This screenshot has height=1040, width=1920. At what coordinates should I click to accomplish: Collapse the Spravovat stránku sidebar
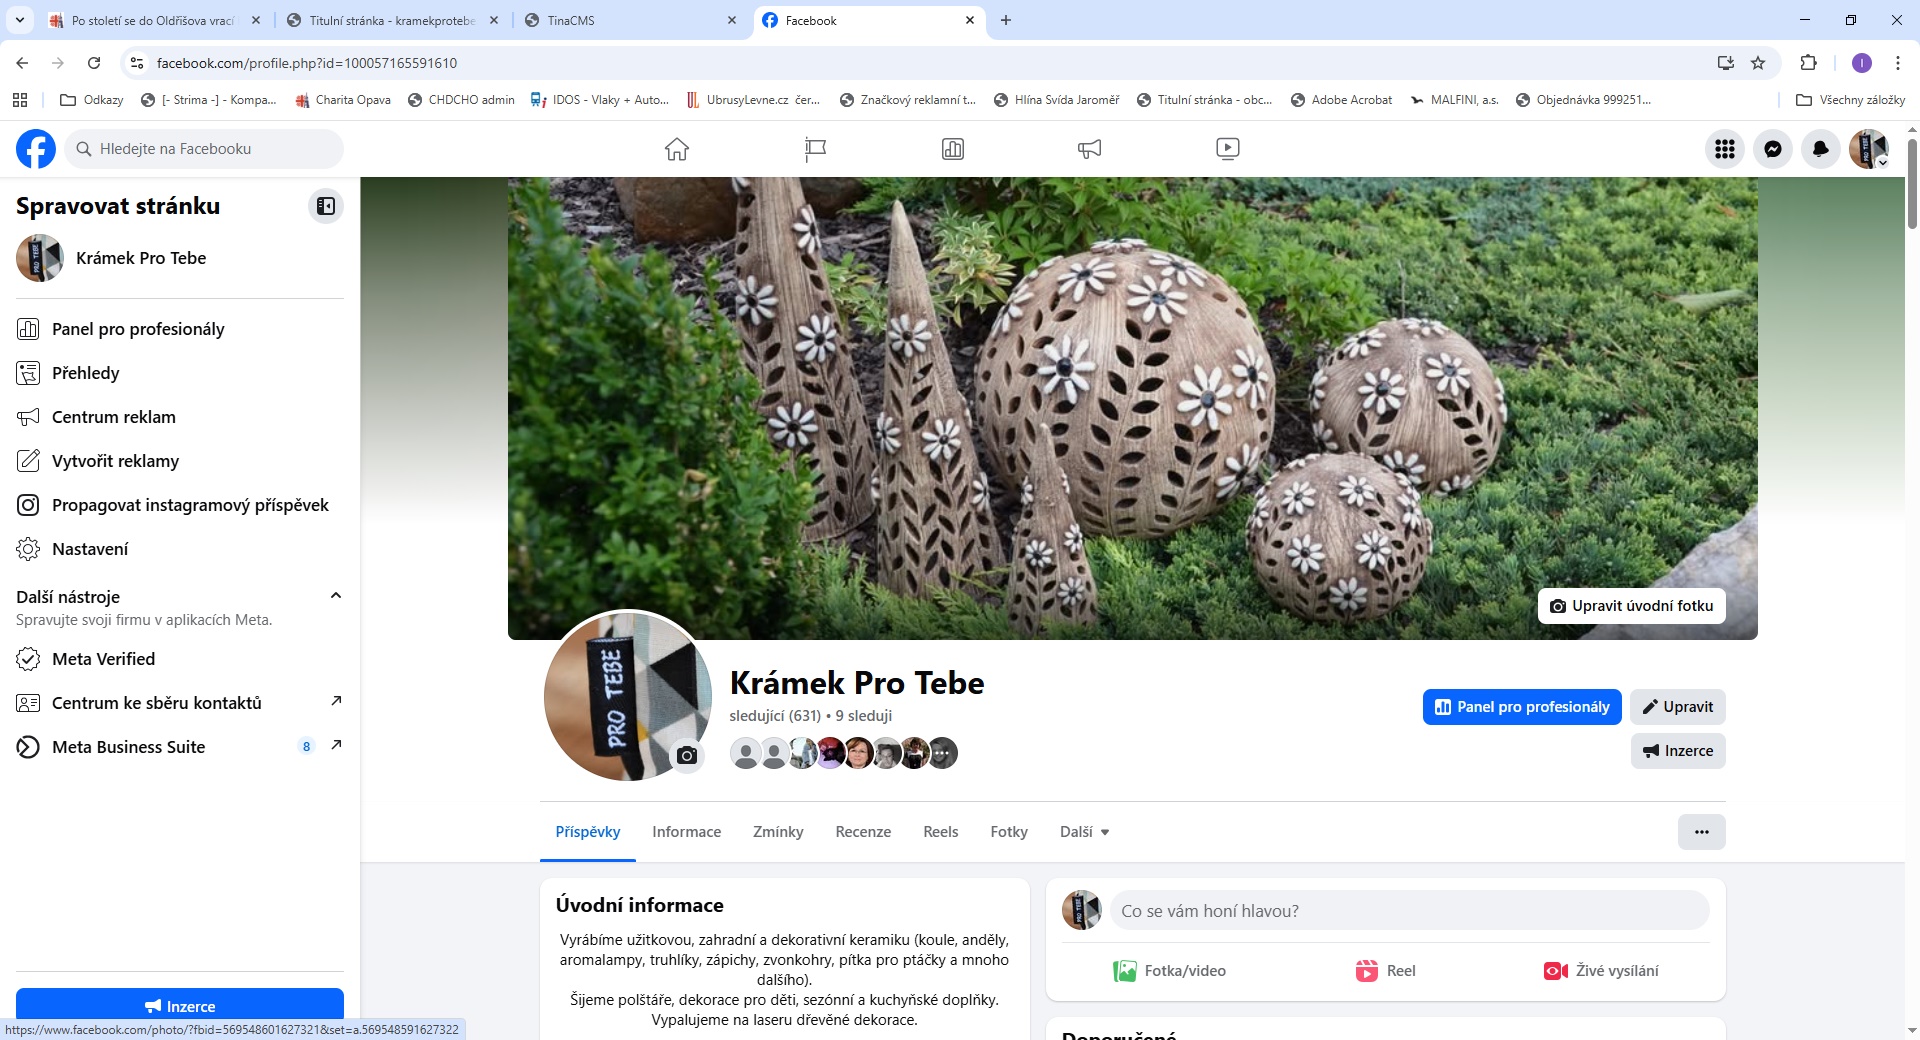click(326, 206)
